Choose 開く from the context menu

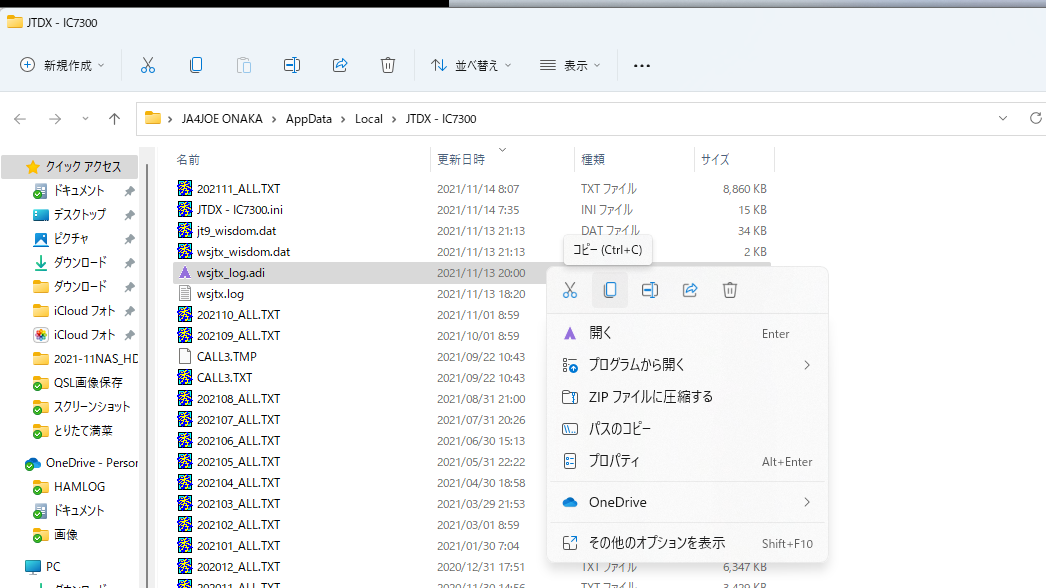686,333
